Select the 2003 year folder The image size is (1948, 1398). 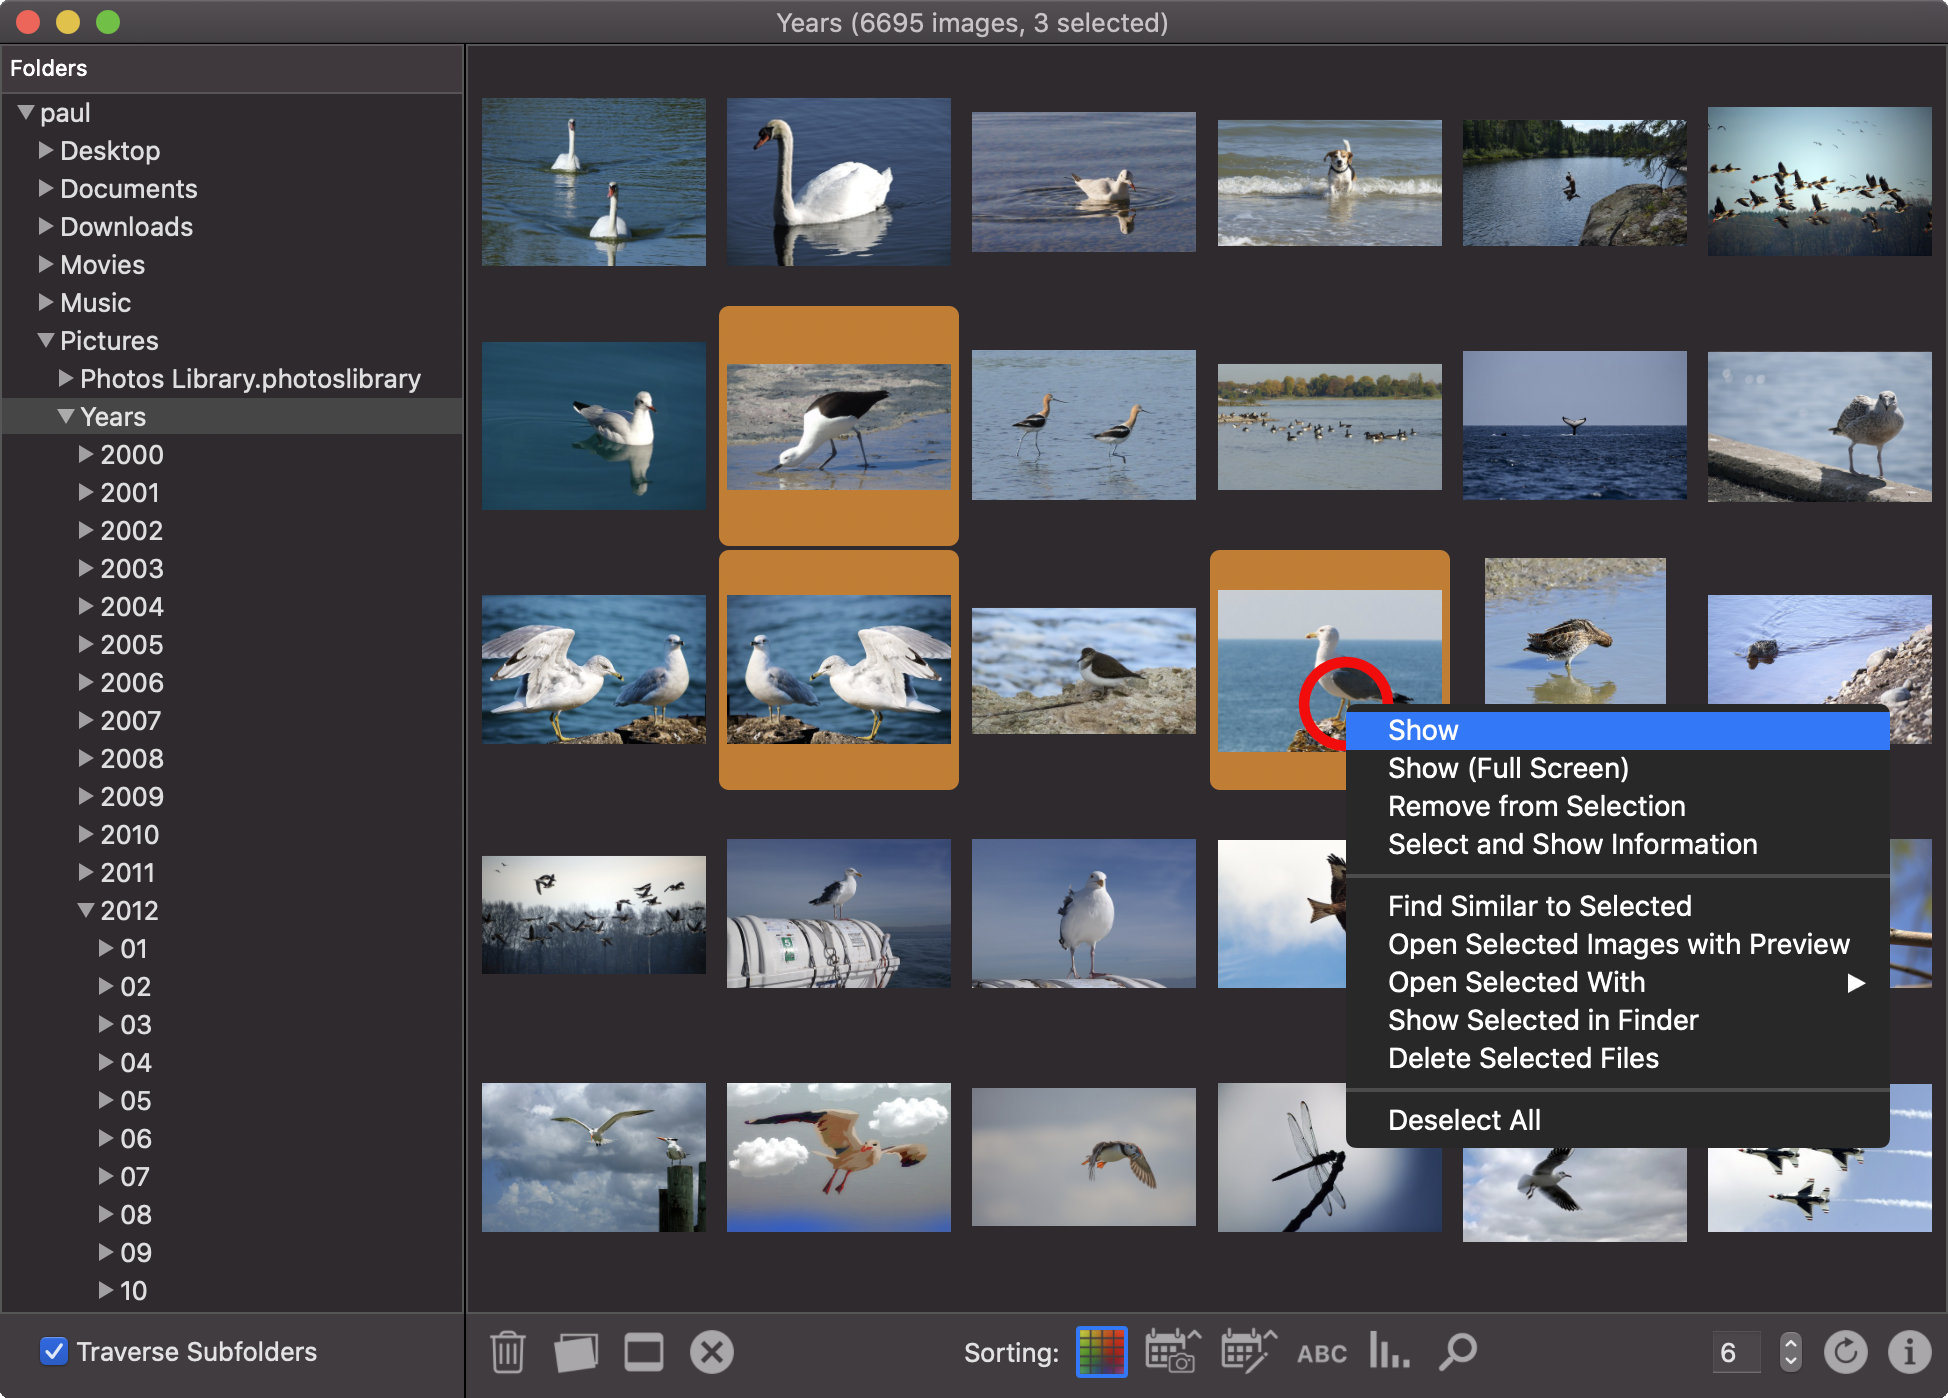pos(232,568)
